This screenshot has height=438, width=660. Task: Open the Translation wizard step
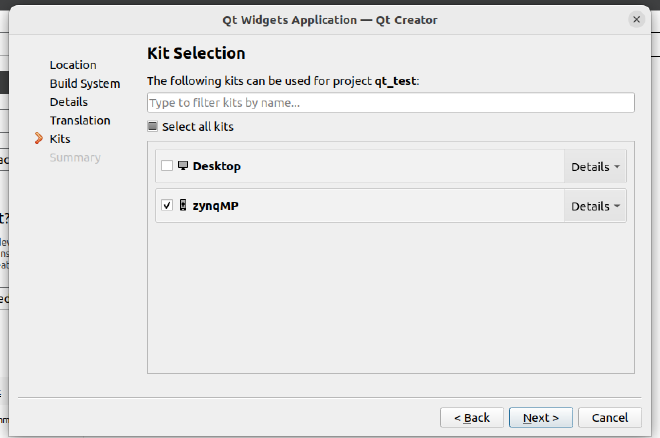(80, 121)
